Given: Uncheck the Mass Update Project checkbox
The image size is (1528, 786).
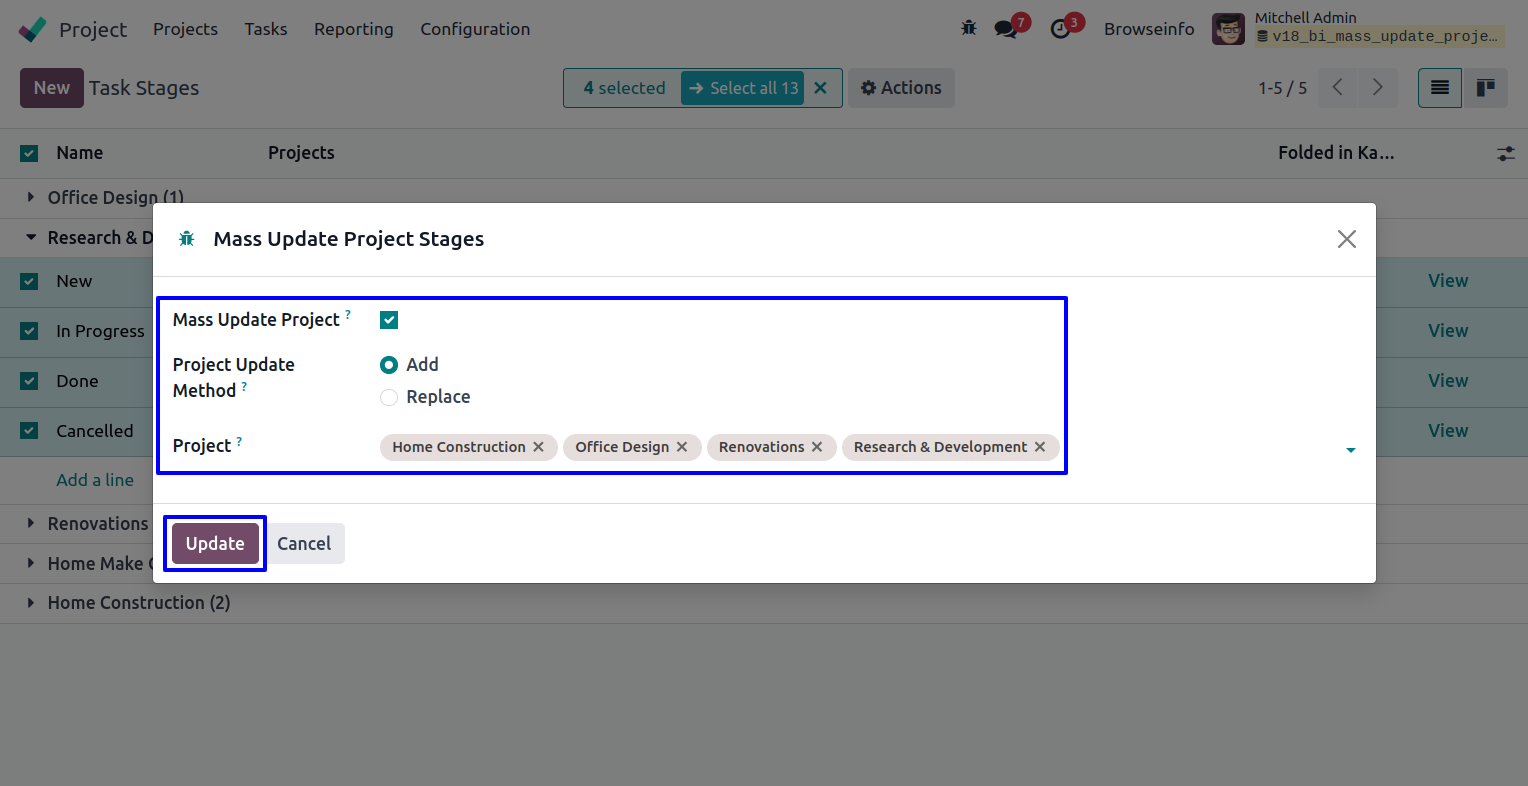Looking at the screenshot, I should click(389, 320).
